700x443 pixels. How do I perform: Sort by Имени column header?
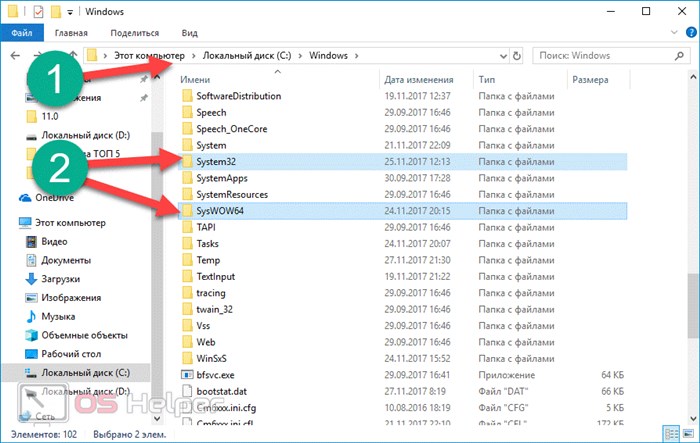195,79
